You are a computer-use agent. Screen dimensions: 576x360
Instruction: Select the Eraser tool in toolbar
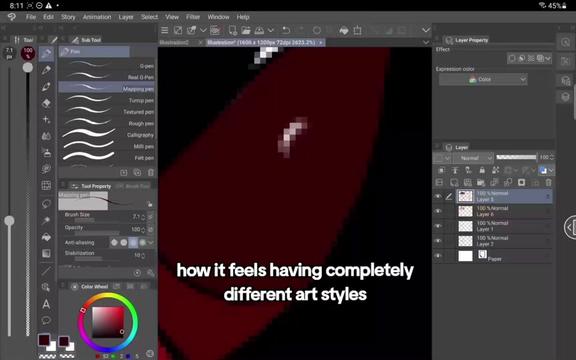46,103
